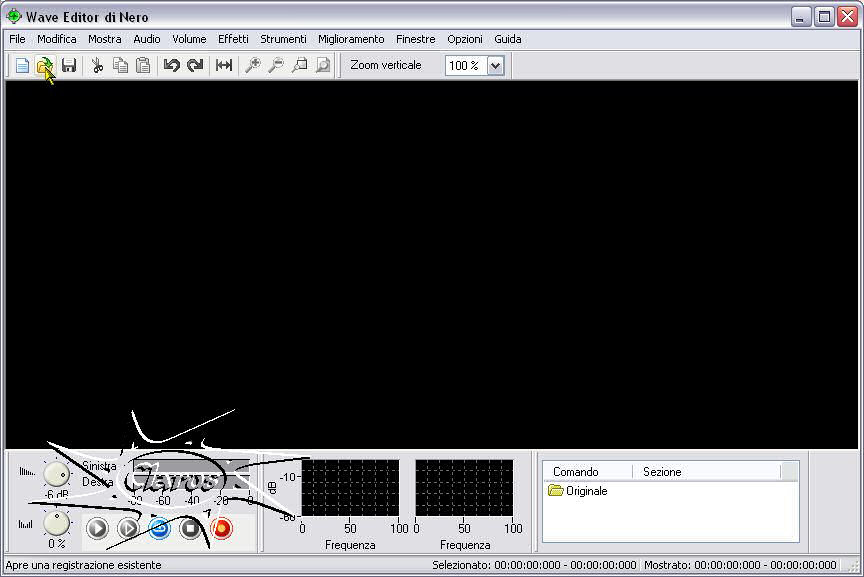Create a new file with the blank page icon

click(22, 66)
